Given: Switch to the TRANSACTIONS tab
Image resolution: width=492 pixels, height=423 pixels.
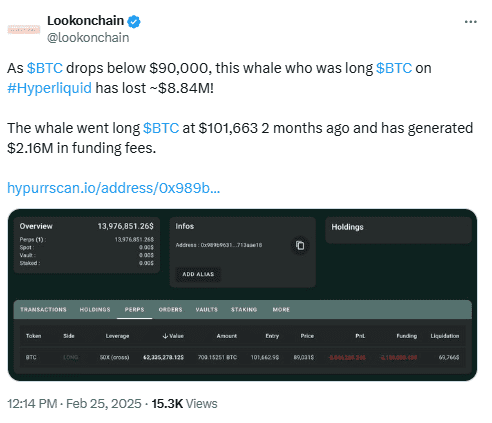Looking at the screenshot, I should point(43,310).
